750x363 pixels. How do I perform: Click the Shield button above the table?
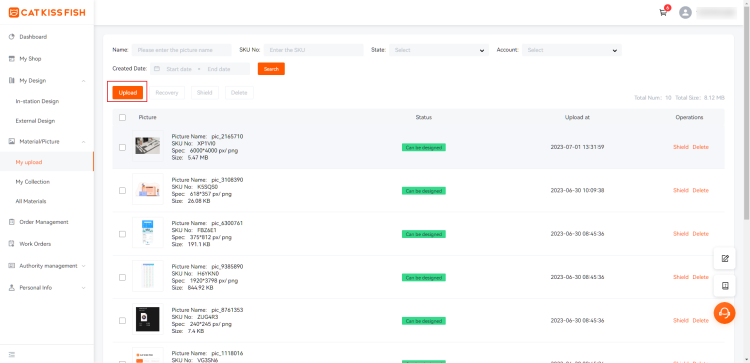click(x=205, y=93)
